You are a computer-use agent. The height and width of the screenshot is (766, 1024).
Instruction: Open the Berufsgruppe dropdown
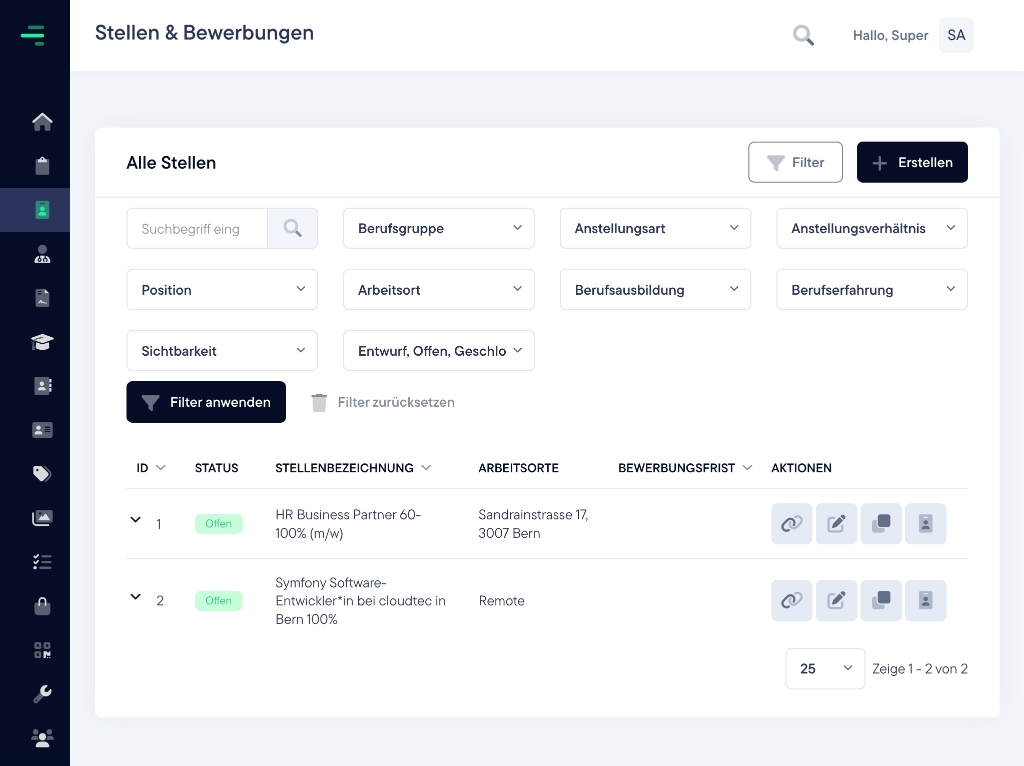coord(438,229)
